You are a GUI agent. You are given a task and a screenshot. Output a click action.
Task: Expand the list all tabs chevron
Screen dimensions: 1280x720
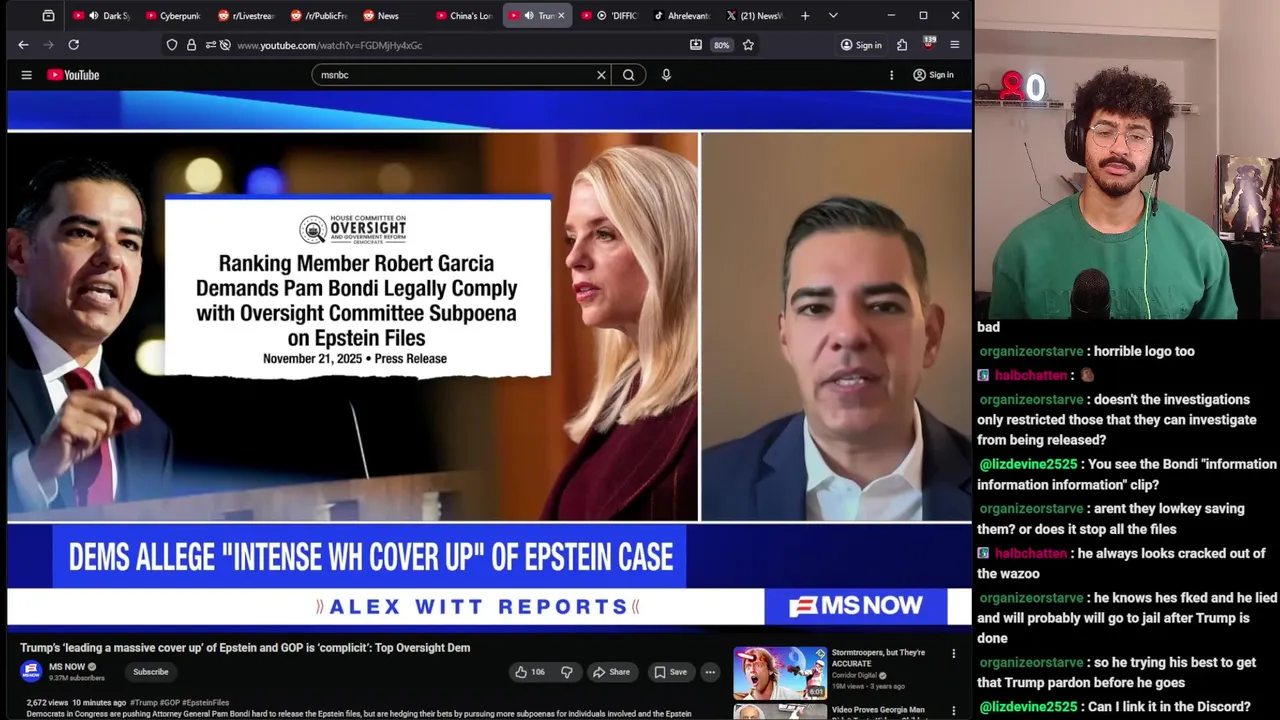click(833, 16)
